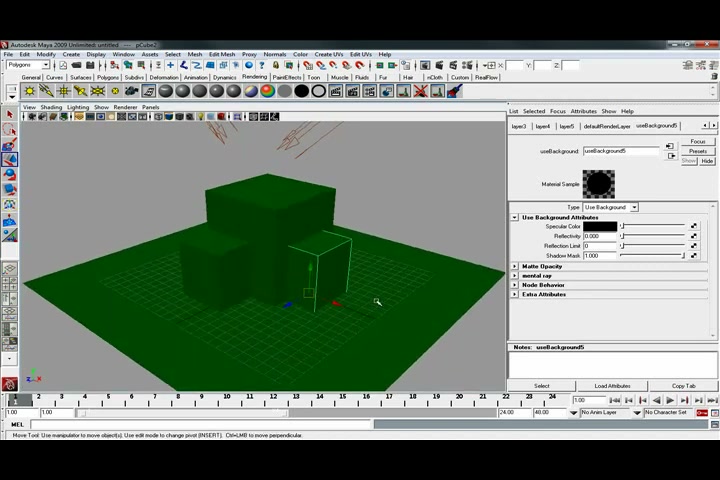Click the Input connections icon beside useBackground field

[670, 146]
